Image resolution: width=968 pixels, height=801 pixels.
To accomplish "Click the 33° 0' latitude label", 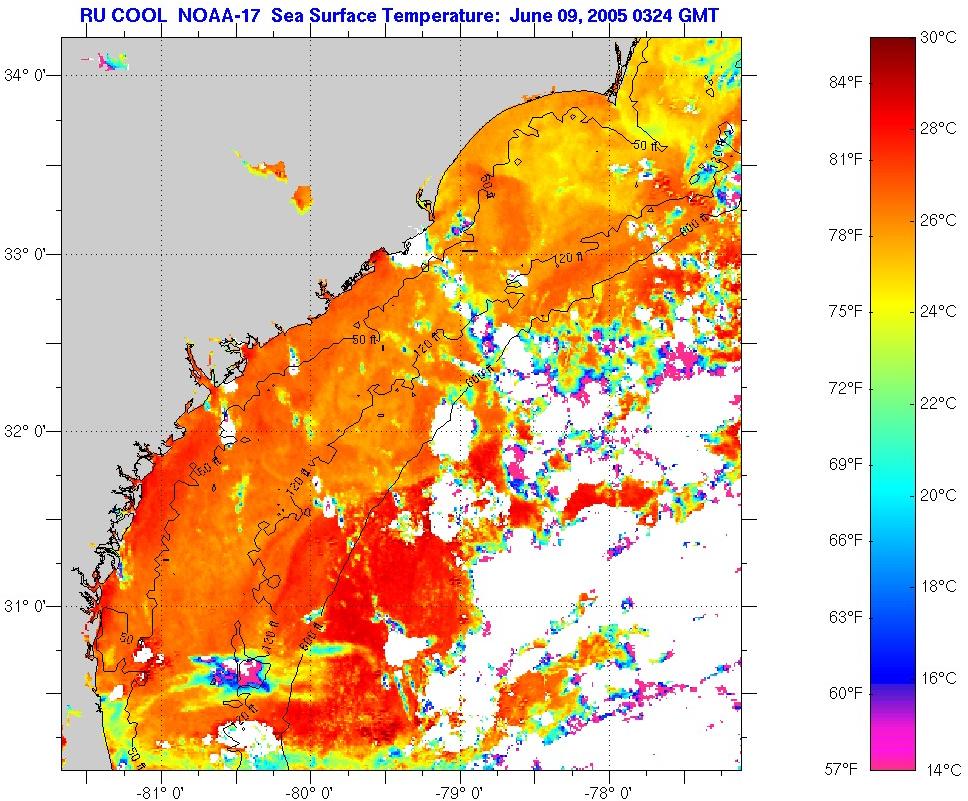I will [x=30, y=254].
